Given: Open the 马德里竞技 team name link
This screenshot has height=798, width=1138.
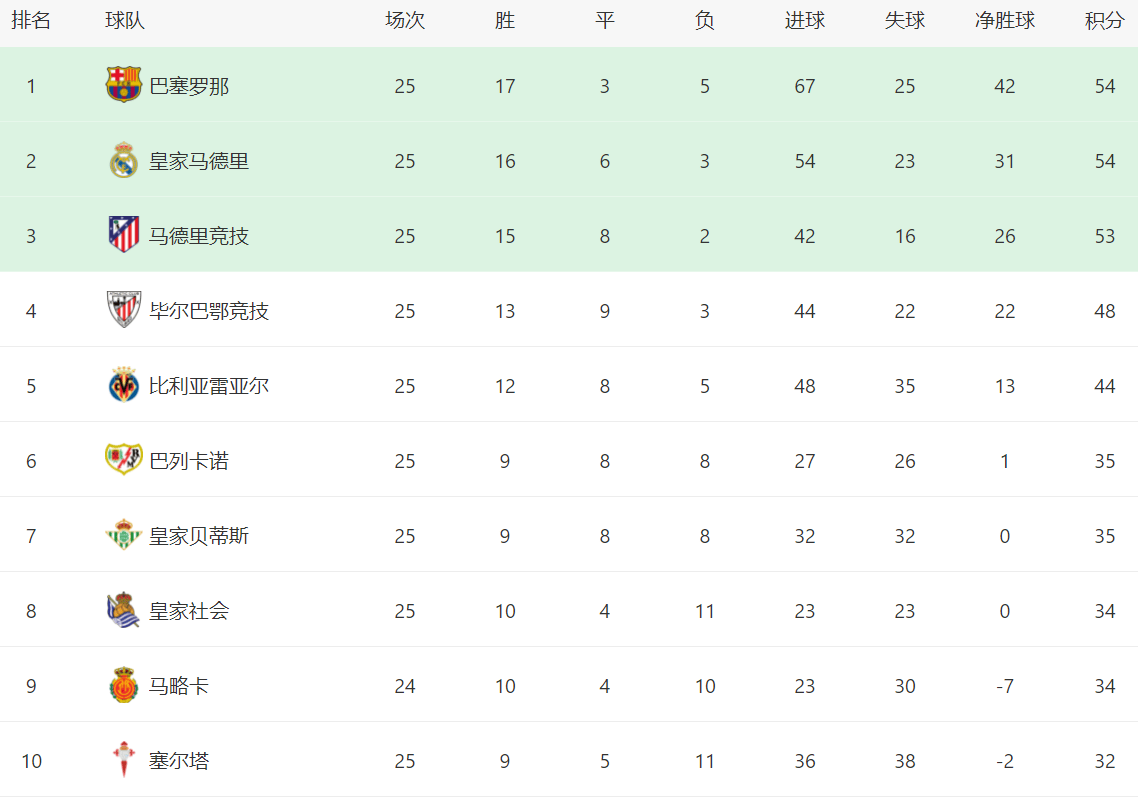Looking at the screenshot, I should click(x=199, y=236).
